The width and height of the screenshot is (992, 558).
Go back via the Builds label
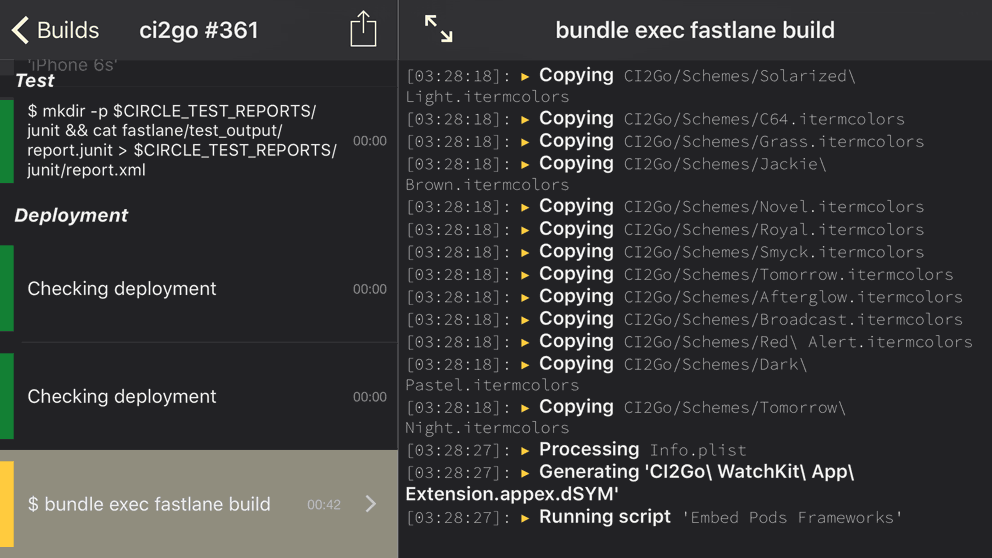pyautogui.click(x=68, y=30)
